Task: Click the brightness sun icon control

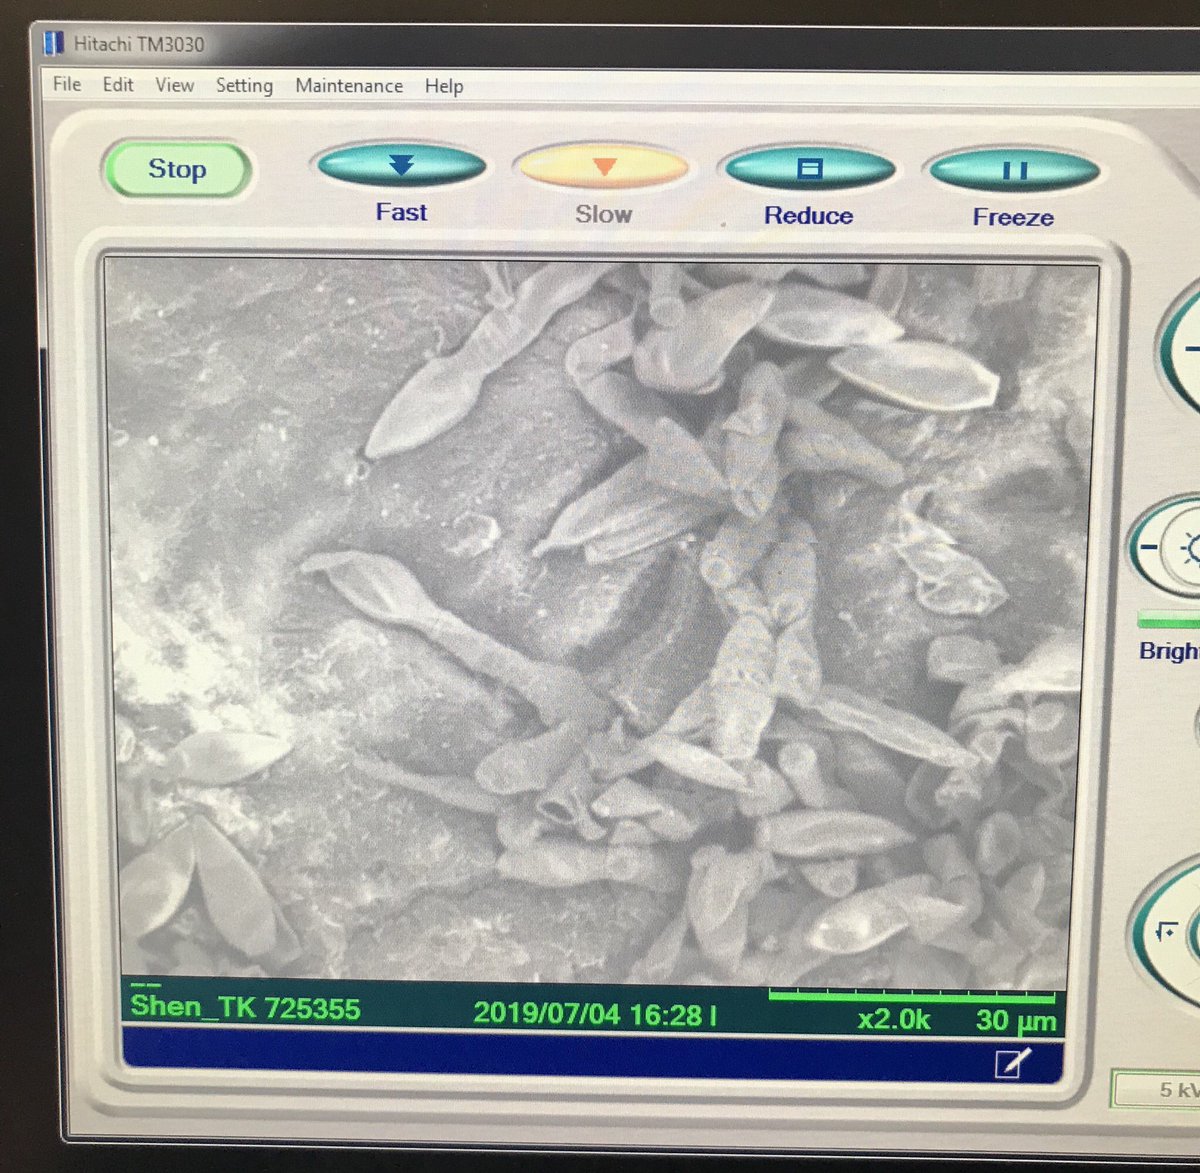Action: [x=1190, y=549]
